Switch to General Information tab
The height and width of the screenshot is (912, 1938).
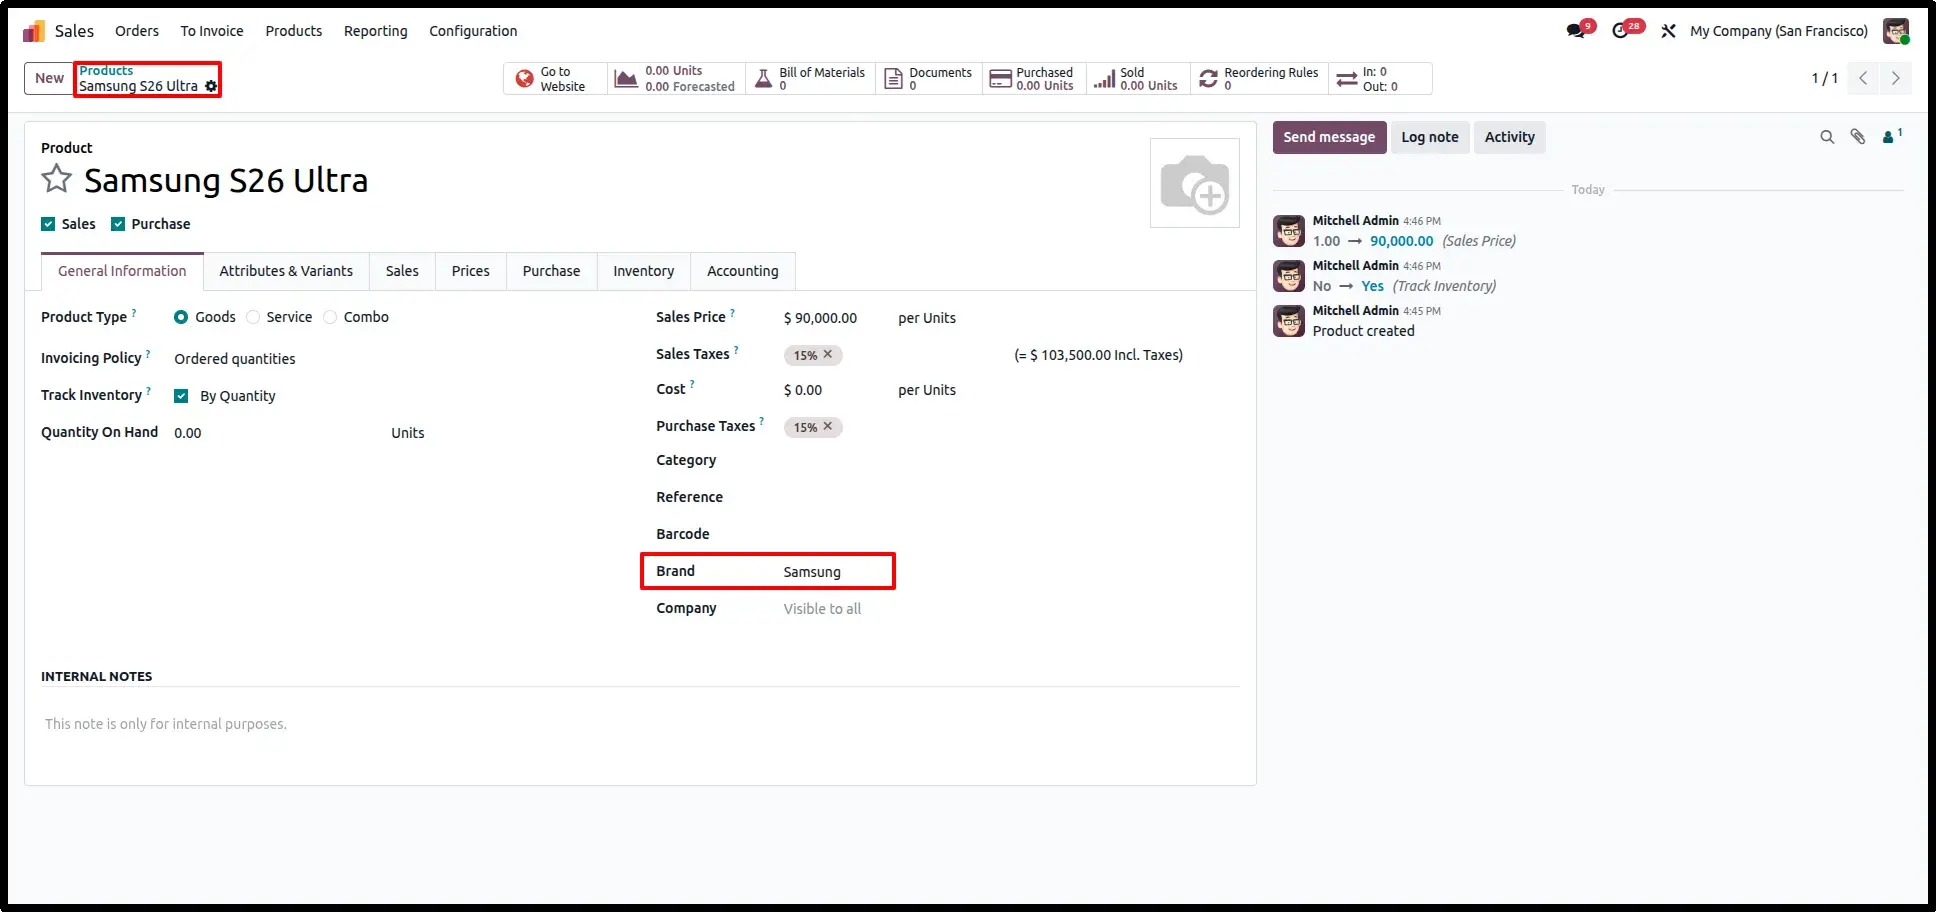pyautogui.click(x=122, y=271)
